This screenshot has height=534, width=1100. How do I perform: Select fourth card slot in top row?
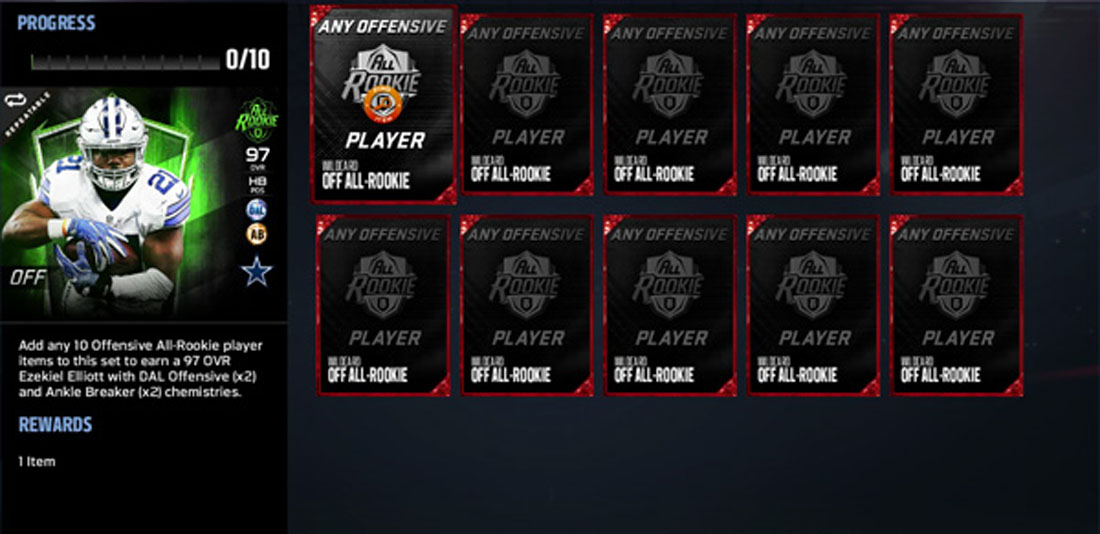(x=814, y=104)
